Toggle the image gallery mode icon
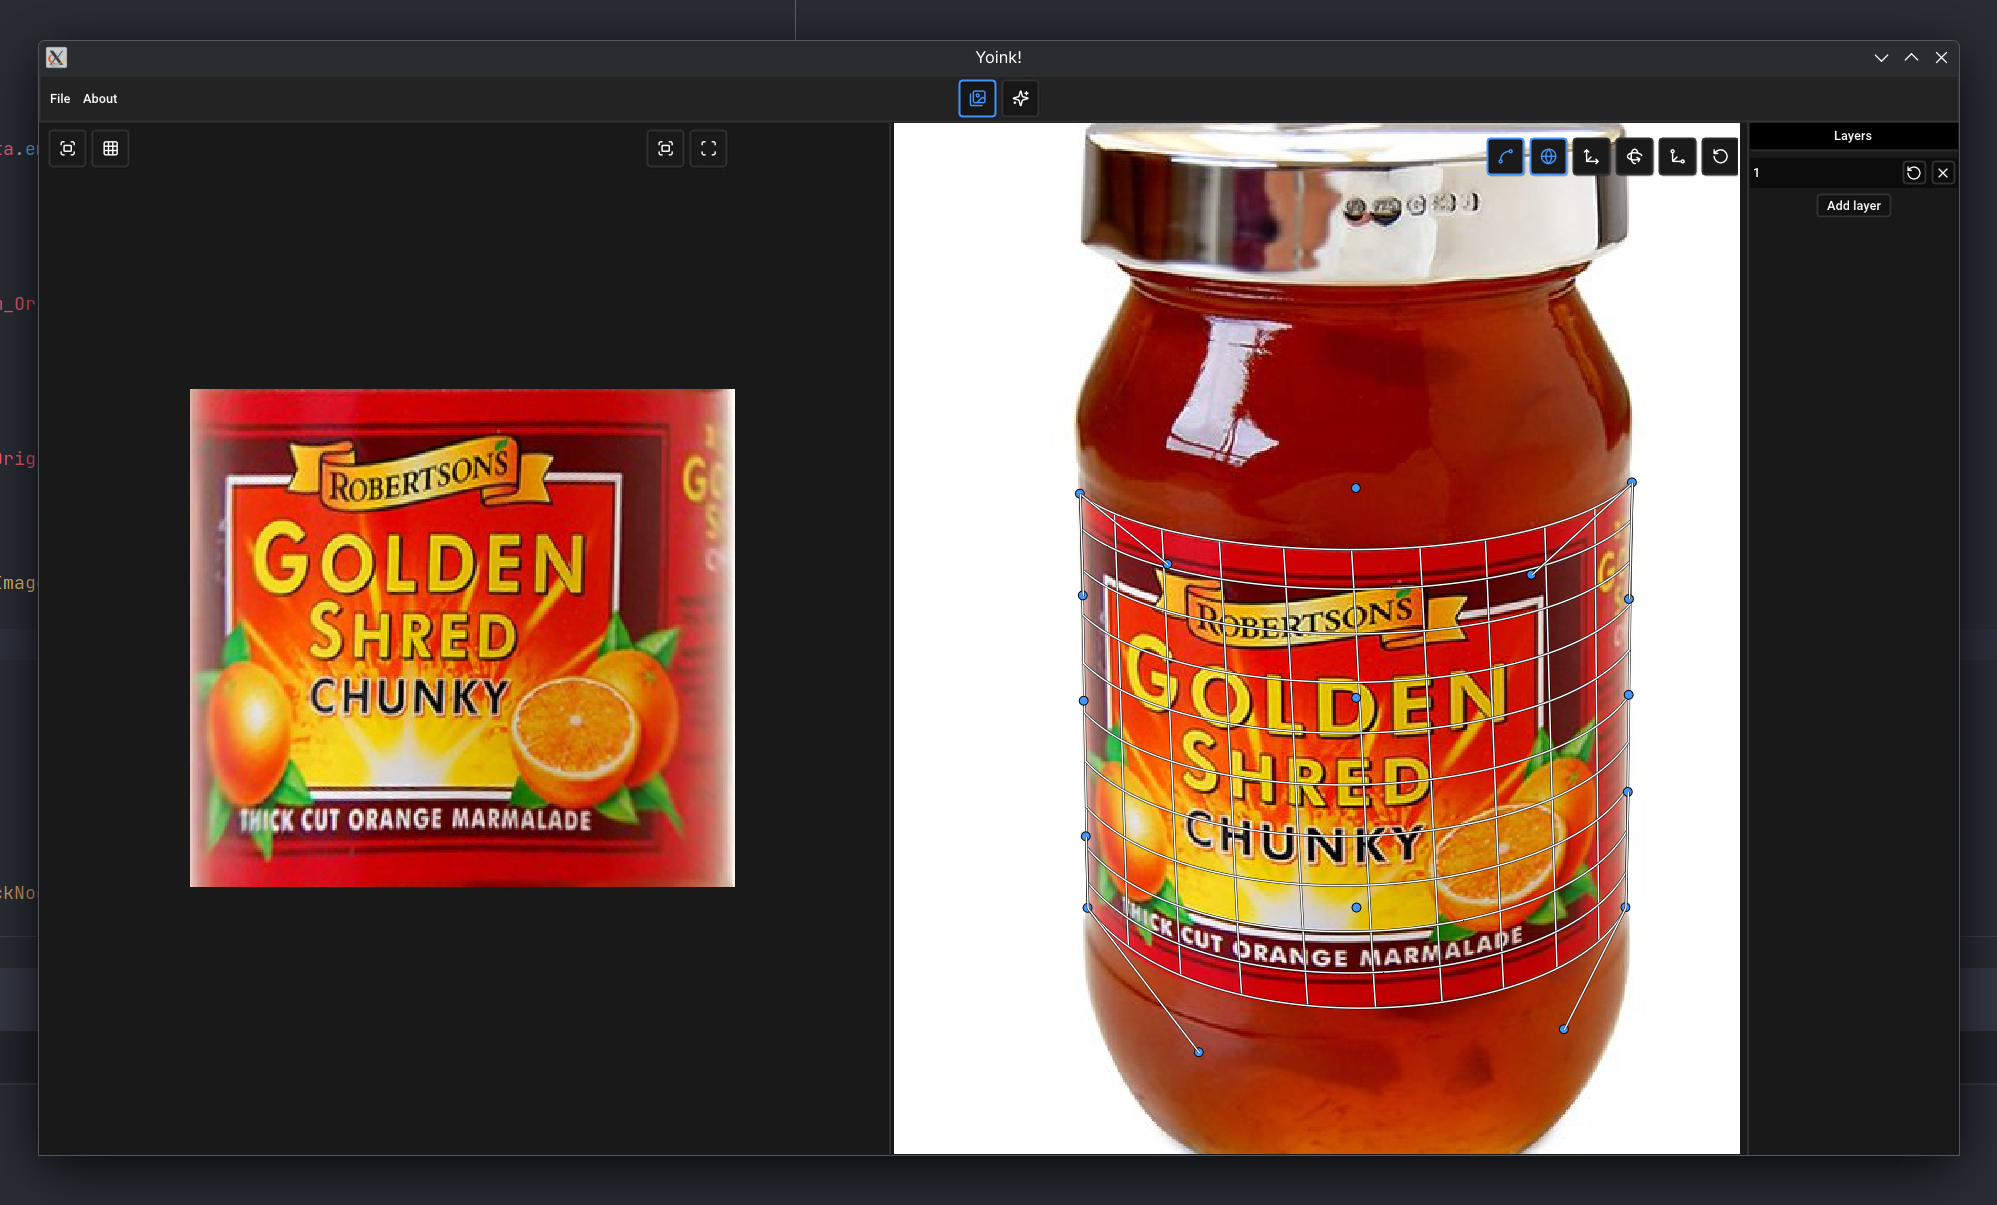The width and height of the screenshot is (1997, 1205). (977, 99)
